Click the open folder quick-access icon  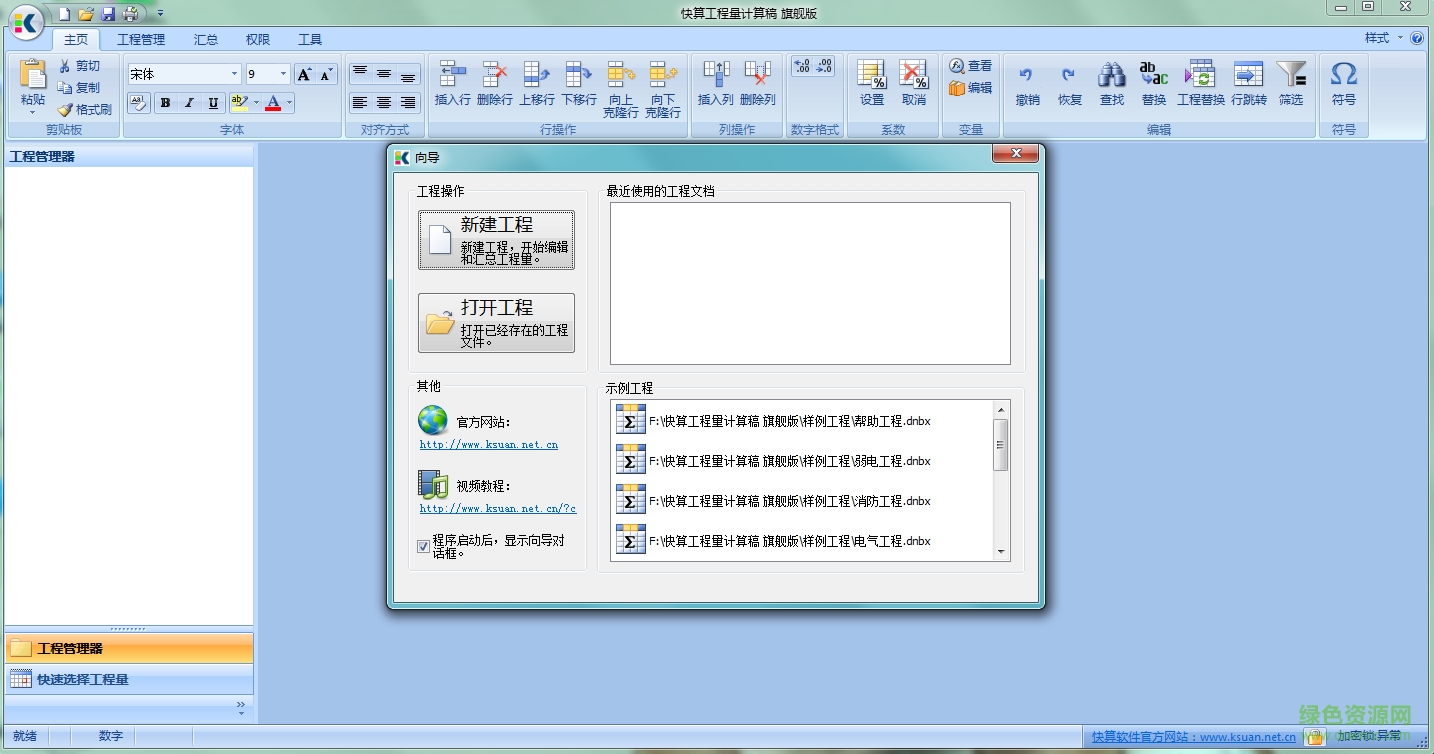tap(86, 14)
